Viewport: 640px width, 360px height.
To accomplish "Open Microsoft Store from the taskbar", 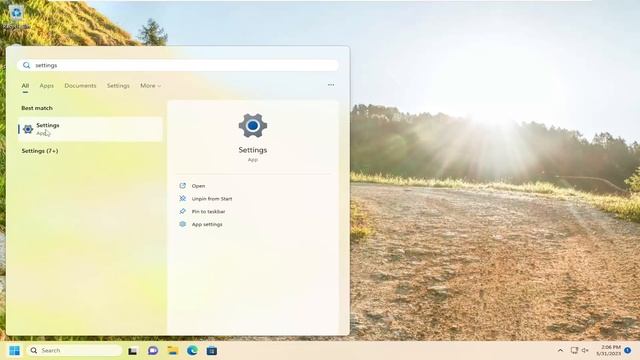I will point(212,351).
